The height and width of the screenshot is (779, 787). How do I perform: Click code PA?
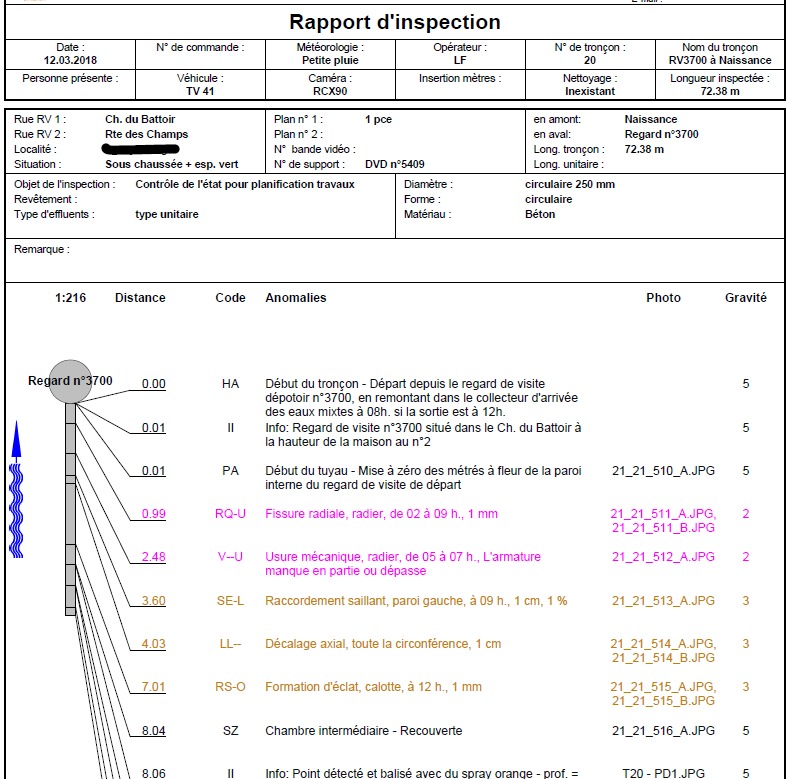(230, 471)
